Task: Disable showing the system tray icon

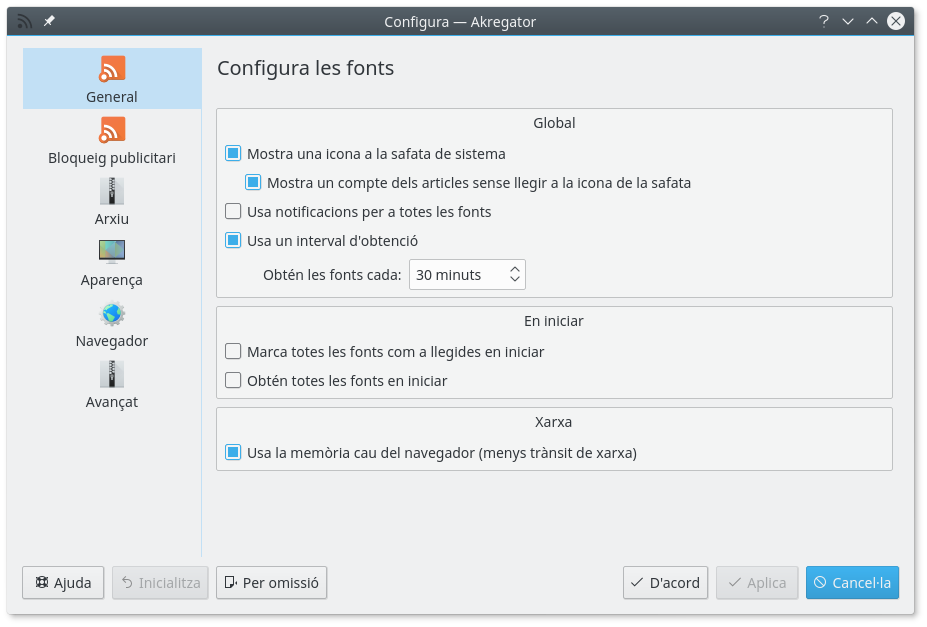Action: pyautogui.click(x=233, y=154)
